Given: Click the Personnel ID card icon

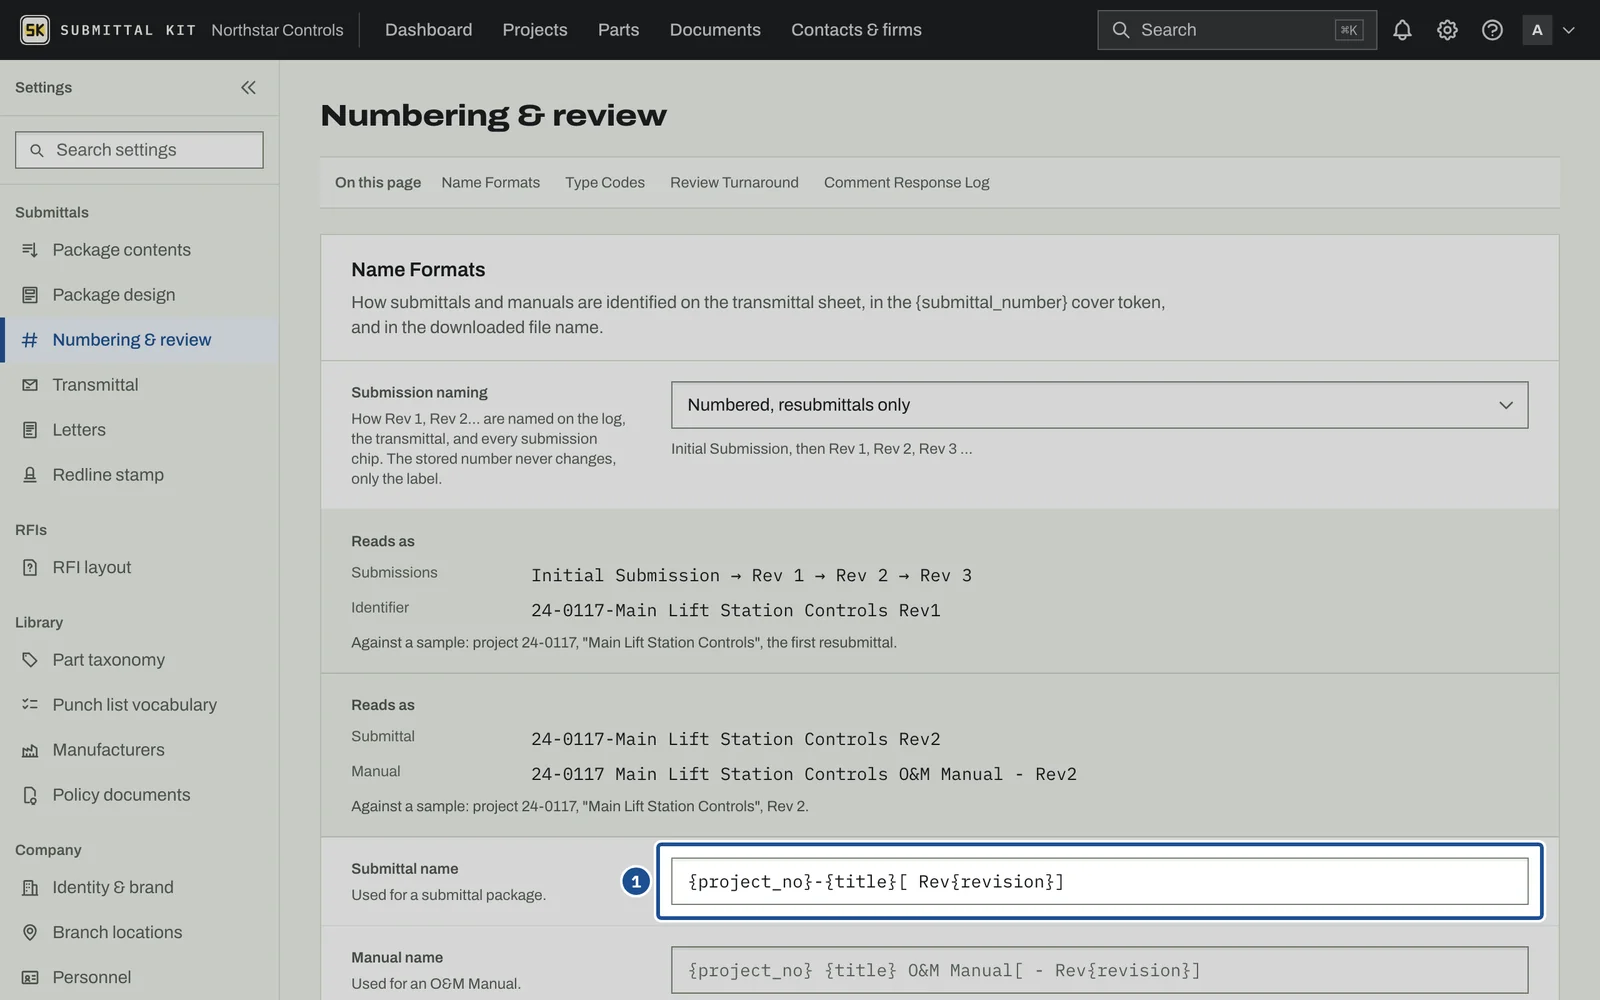Looking at the screenshot, I should (x=30, y=977).
